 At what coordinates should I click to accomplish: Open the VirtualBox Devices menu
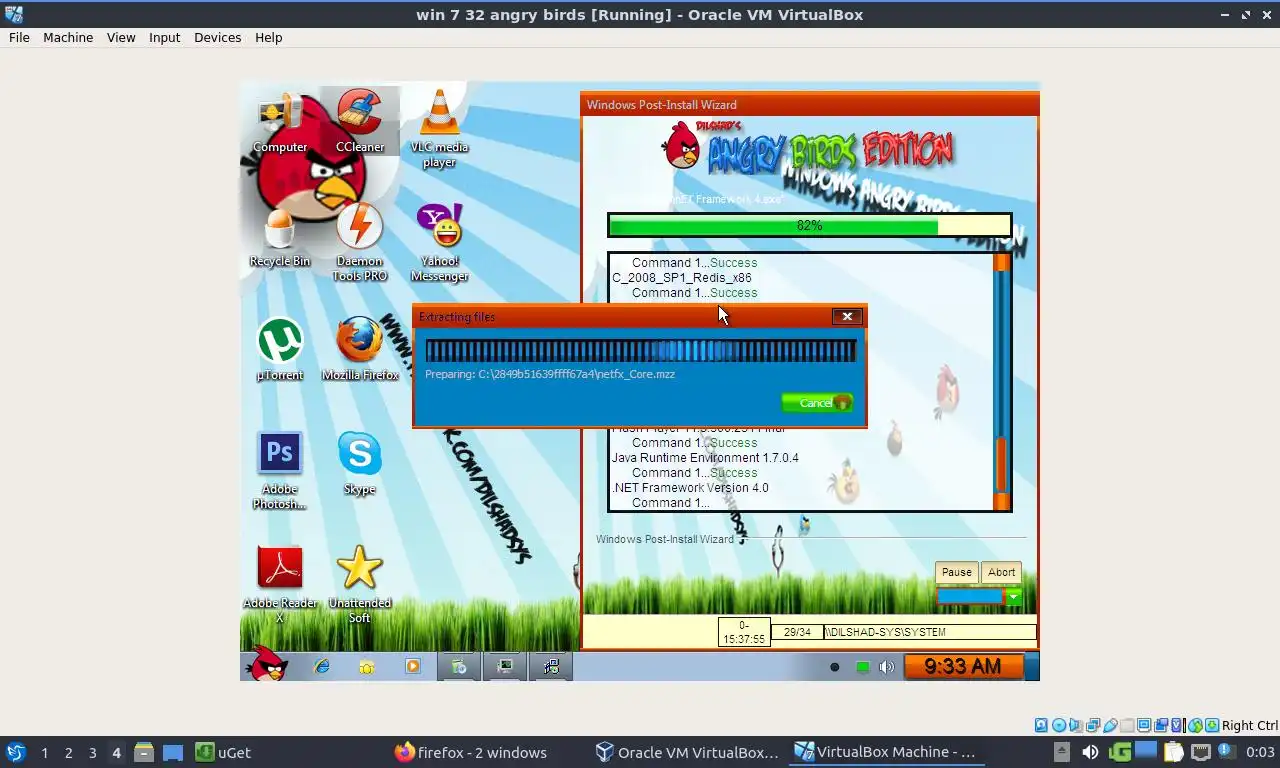[217, 37]
